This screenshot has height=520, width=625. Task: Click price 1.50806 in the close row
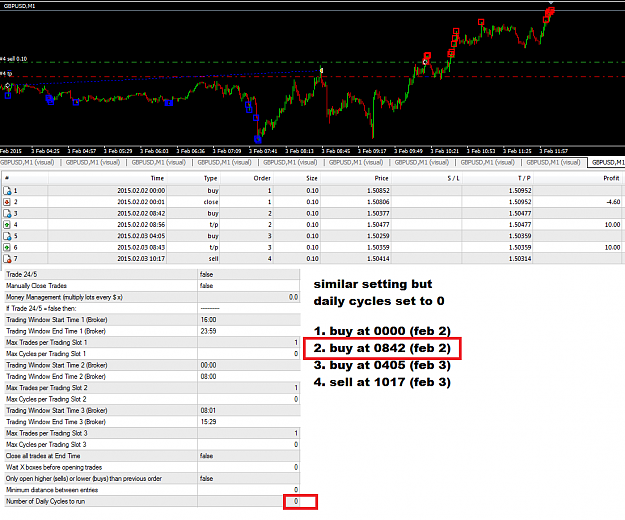click(x=378, y=202)
